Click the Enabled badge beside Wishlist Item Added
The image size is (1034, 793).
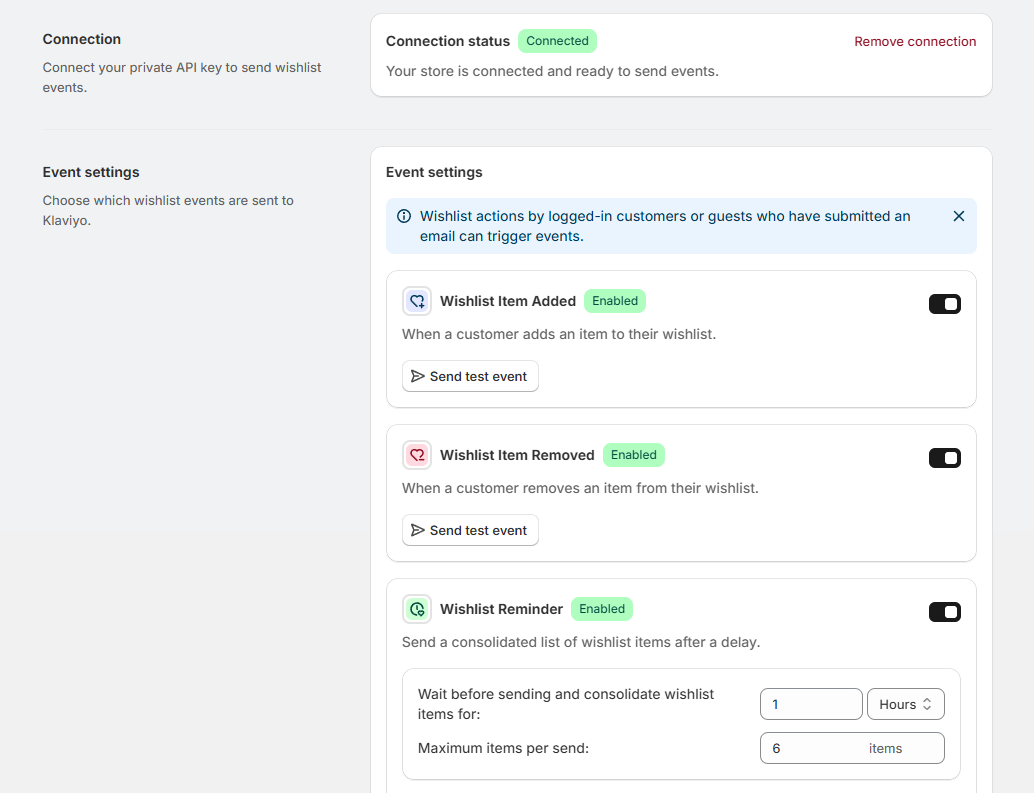pyautogui.click(x=615, y=301)
